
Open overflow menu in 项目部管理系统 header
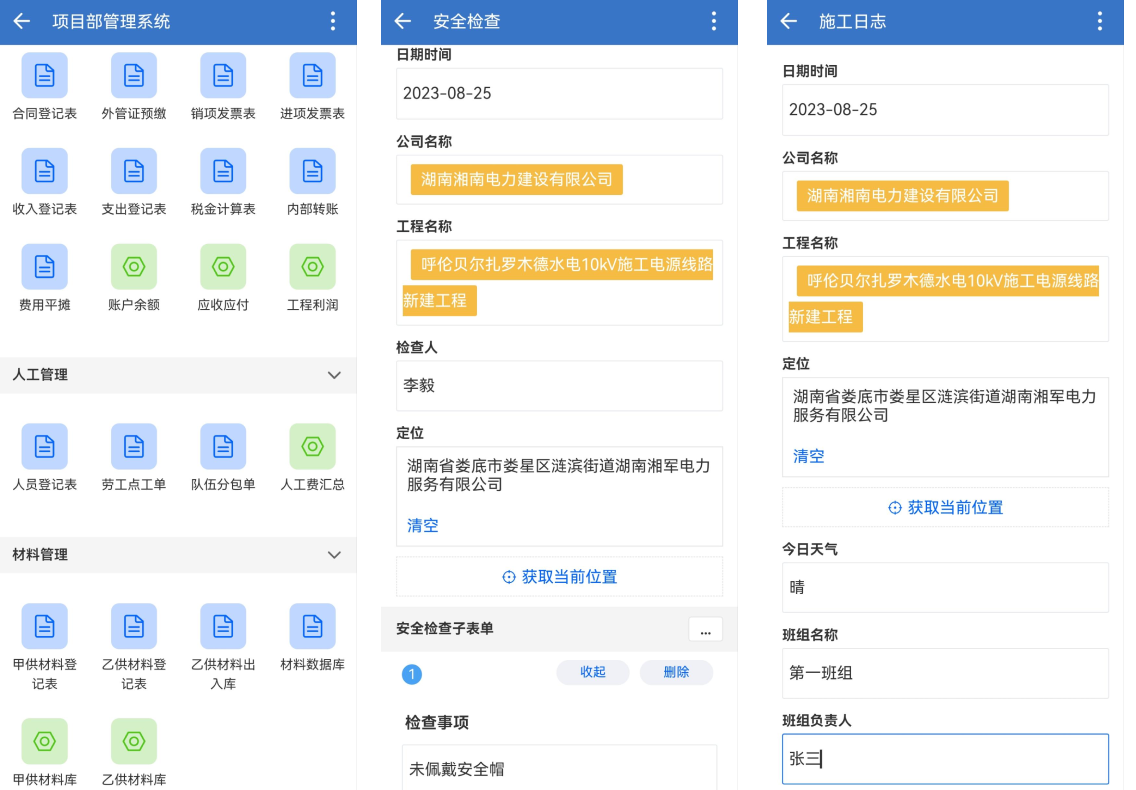coord(333,22)
